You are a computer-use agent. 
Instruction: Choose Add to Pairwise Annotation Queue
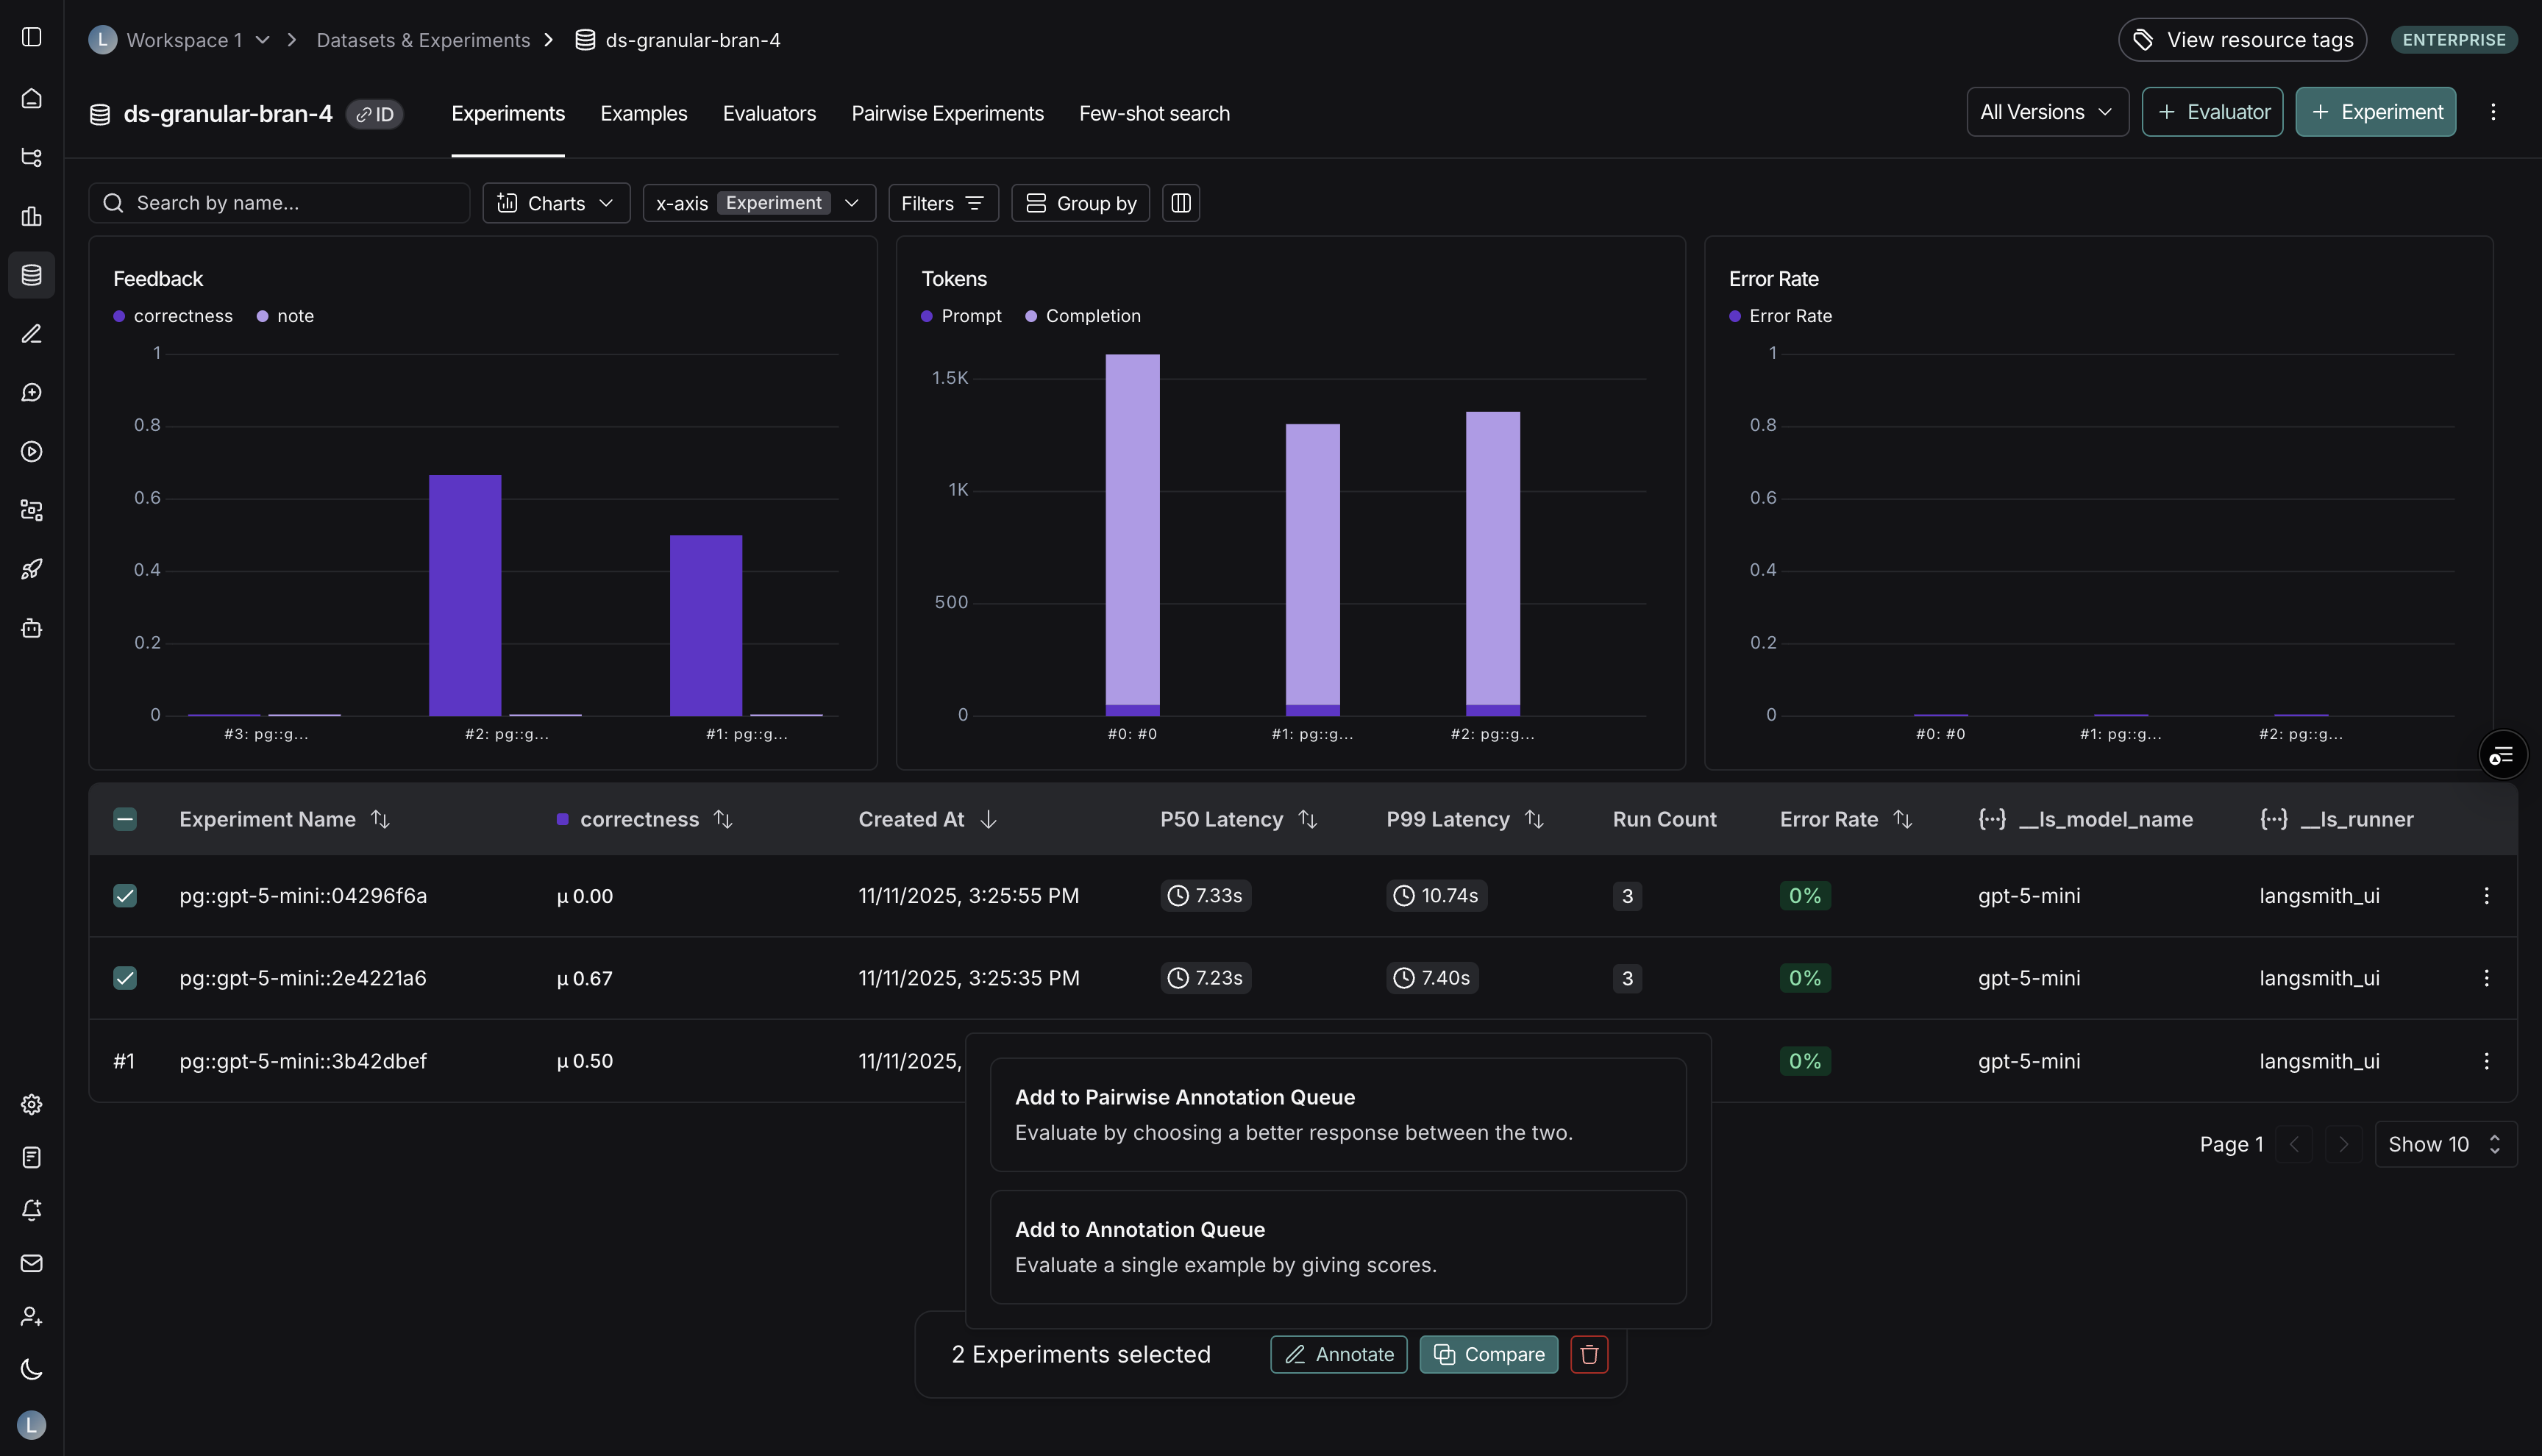click(x=1337, y=1114)
